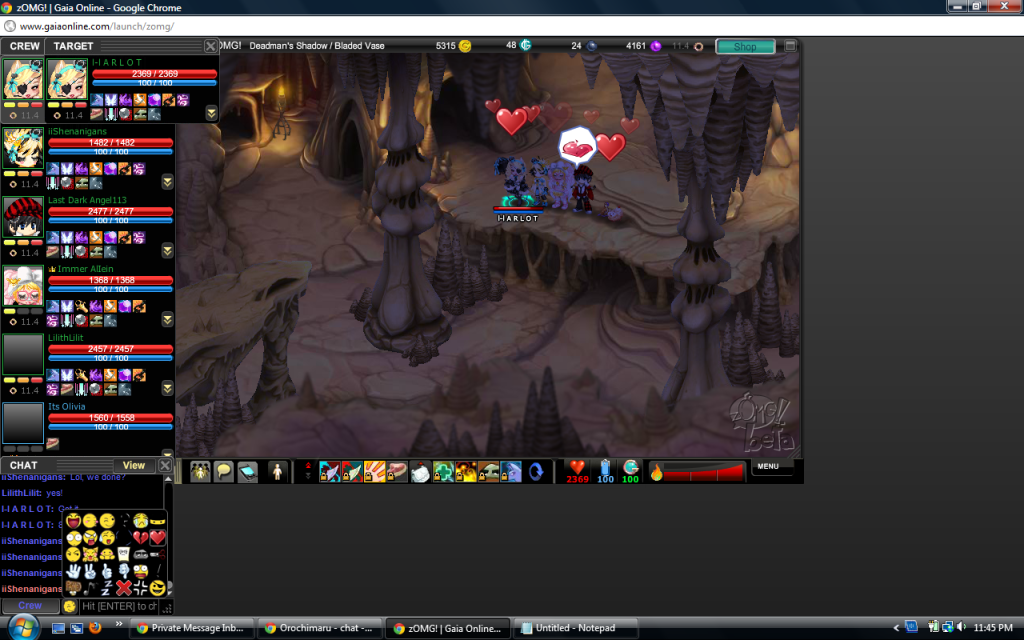Activate the orange hand slash ring
This screenshot has height=640, width=1024.
tap(375, 472)
